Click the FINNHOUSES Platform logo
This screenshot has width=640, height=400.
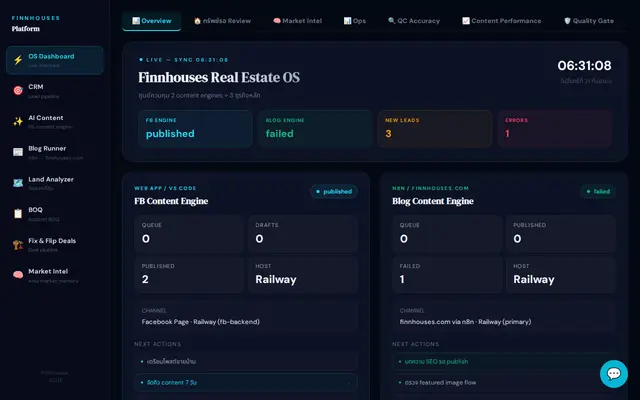point(36,24)
